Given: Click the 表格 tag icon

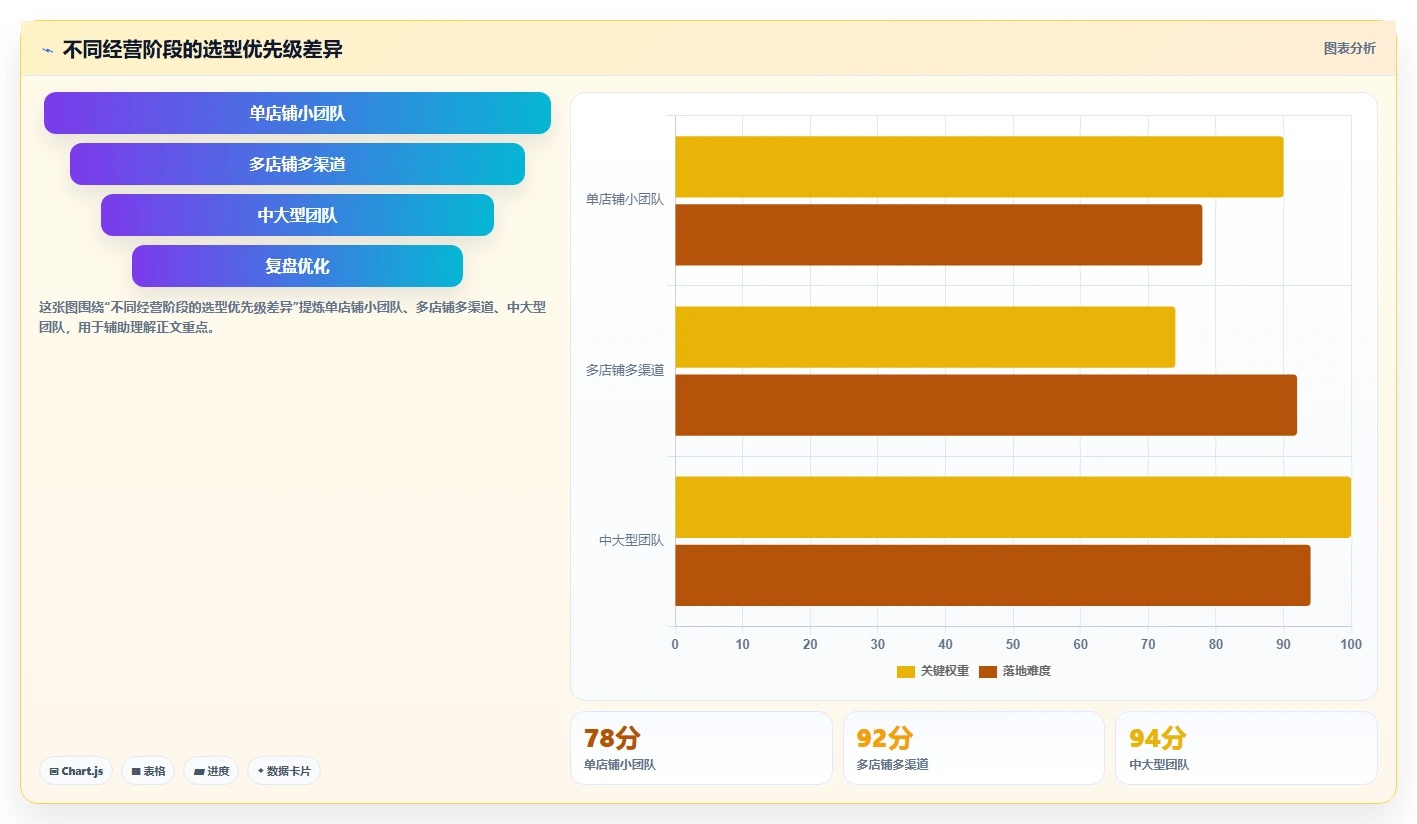Looking at the screenshot, I should click(136, 771).
